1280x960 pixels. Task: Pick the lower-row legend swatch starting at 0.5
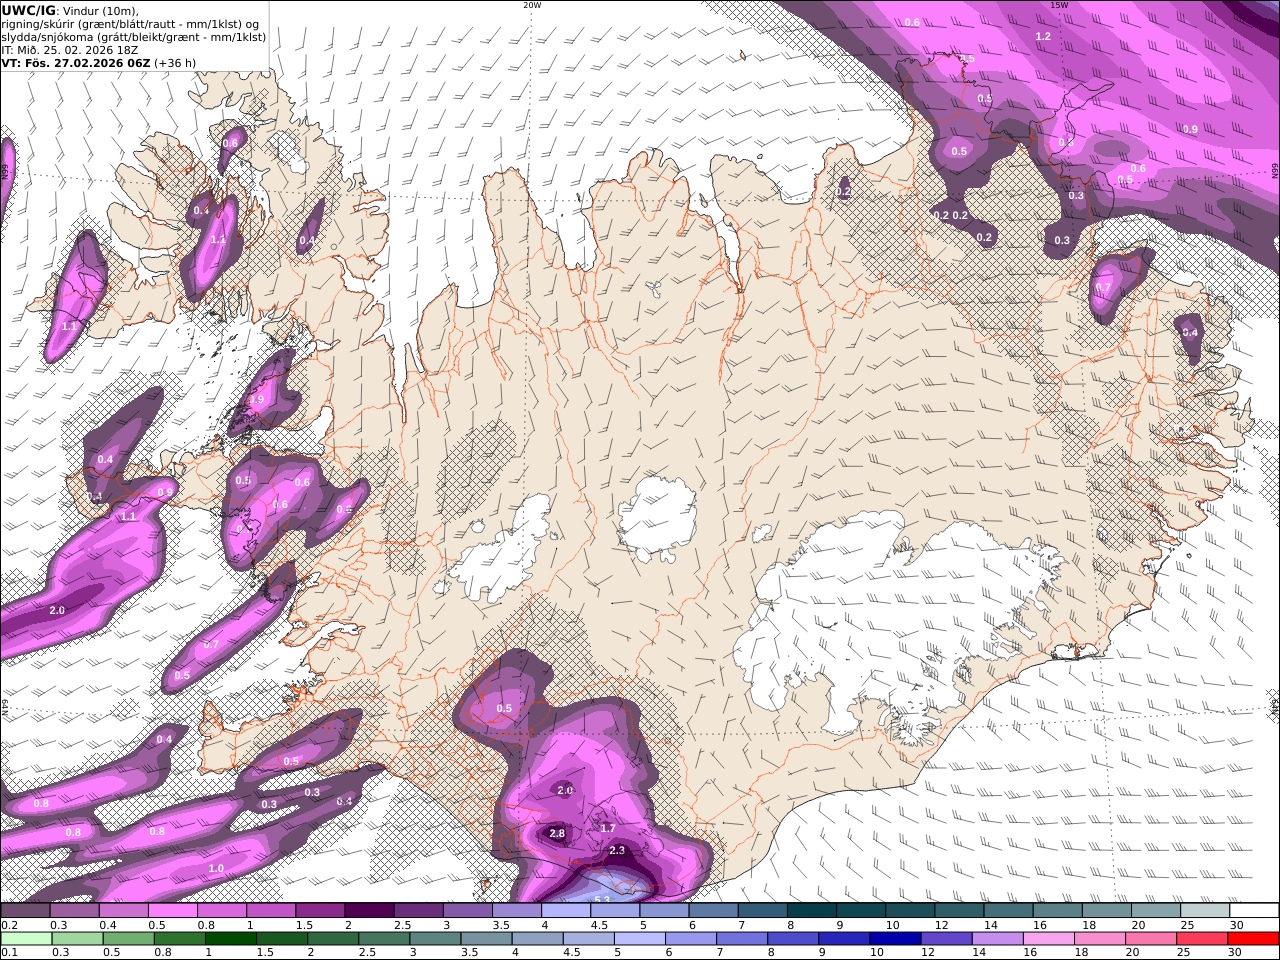[128, 939]
